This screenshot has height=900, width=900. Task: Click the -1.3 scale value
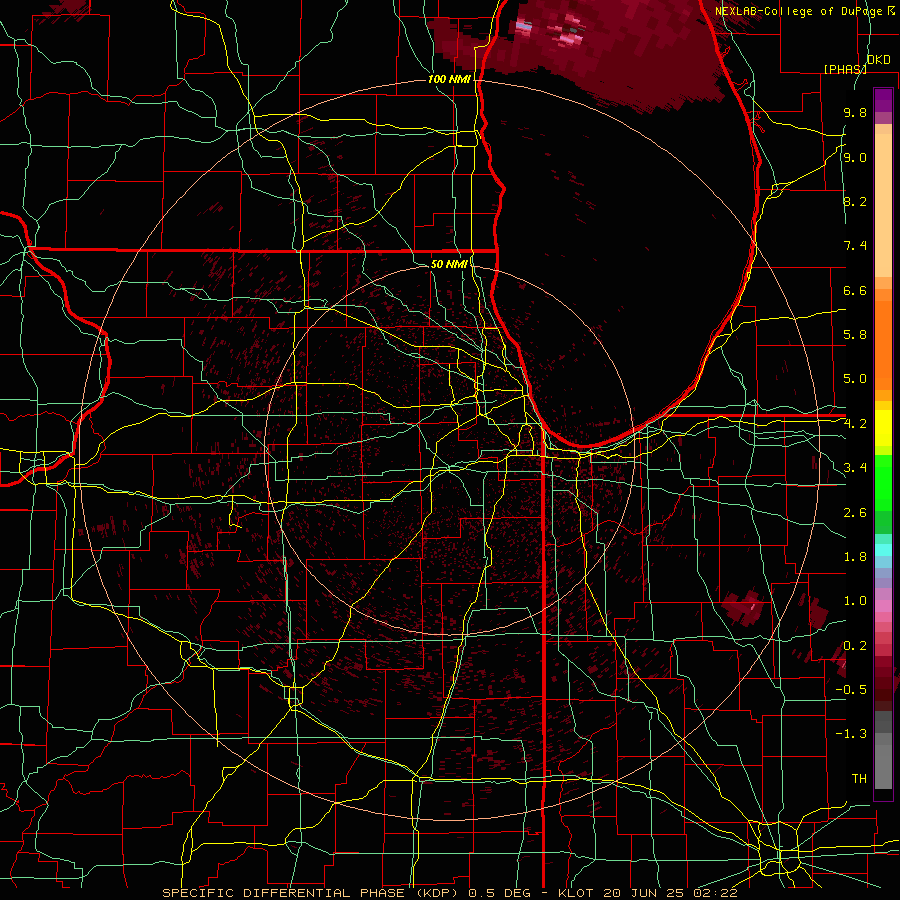[x=851, y=734]
